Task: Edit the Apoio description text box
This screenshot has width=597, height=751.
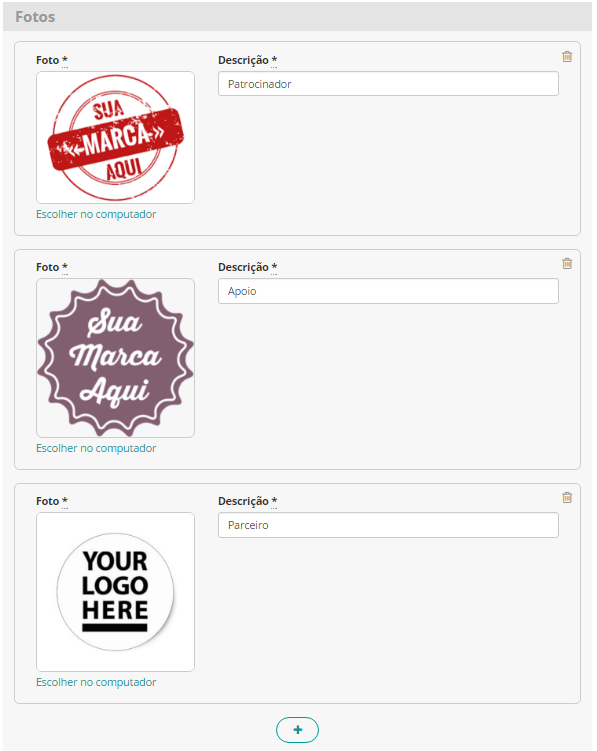Action: click(388, 291)
